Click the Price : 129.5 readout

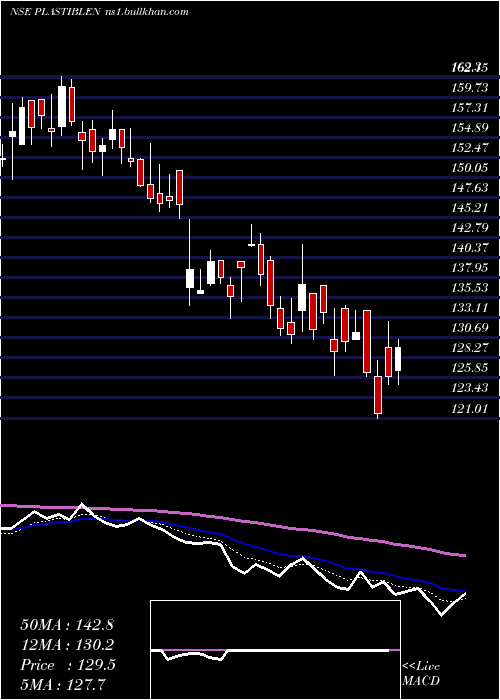click(x=68, y=665)
